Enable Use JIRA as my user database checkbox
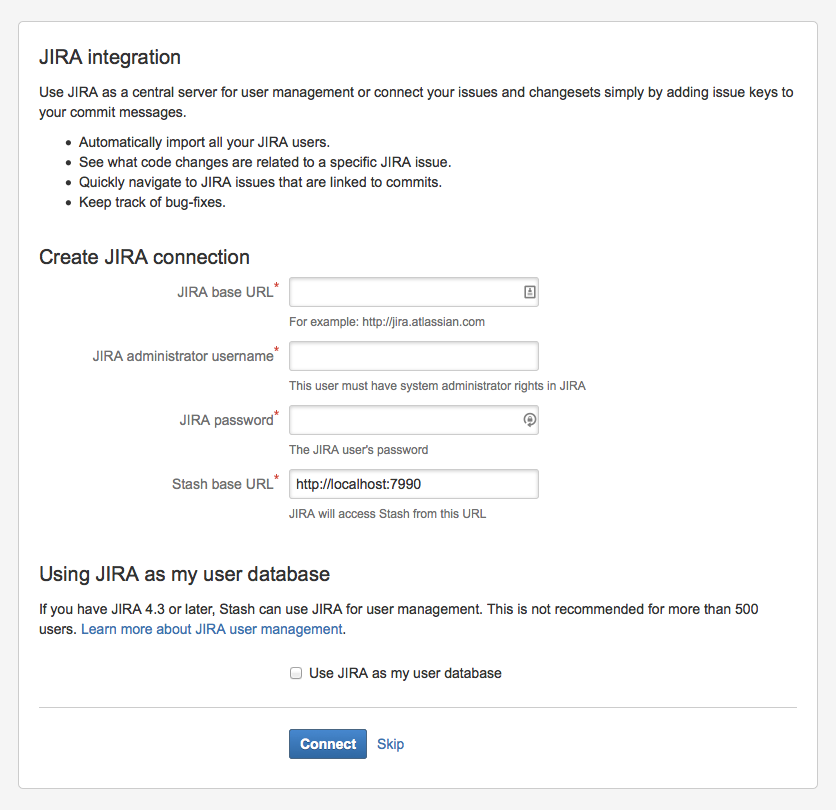Screen dimensions: 836x810 296,673
